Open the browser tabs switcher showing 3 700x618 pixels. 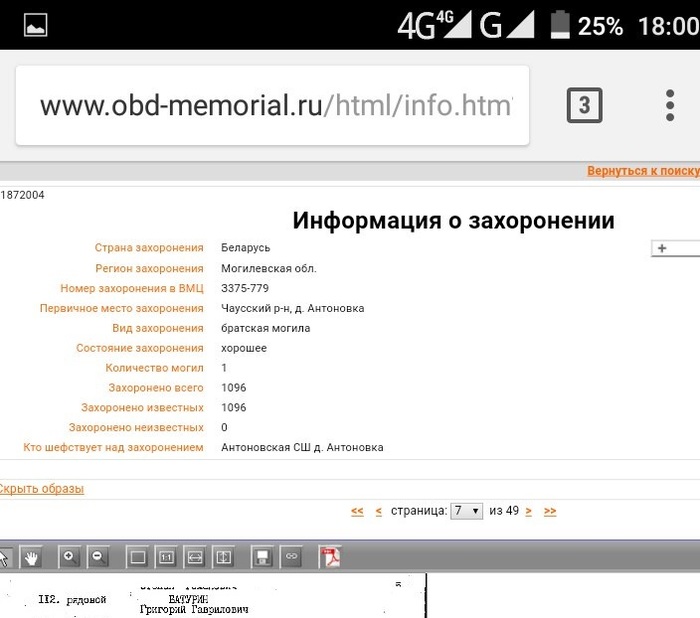point(584,105)
